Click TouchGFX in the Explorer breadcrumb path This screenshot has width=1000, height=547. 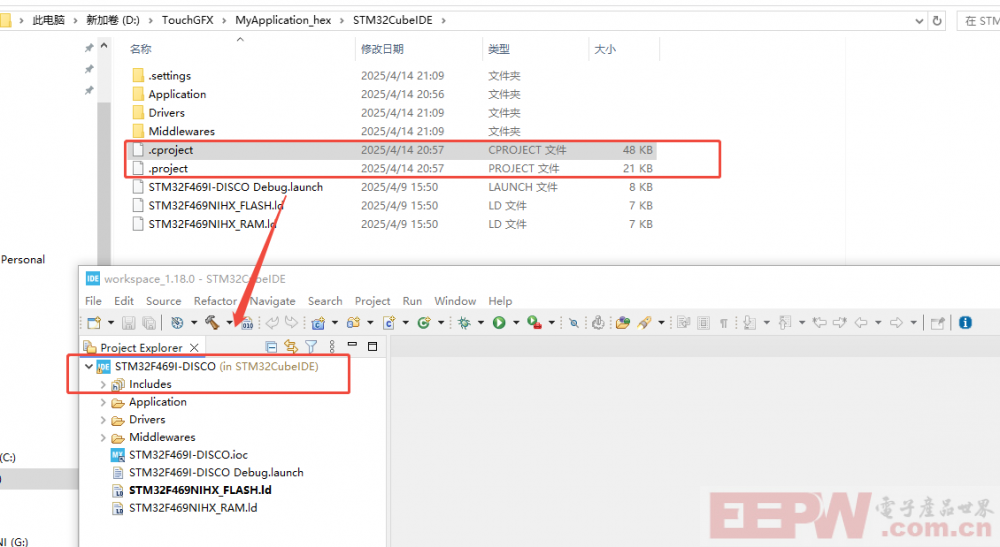point(188,20)
